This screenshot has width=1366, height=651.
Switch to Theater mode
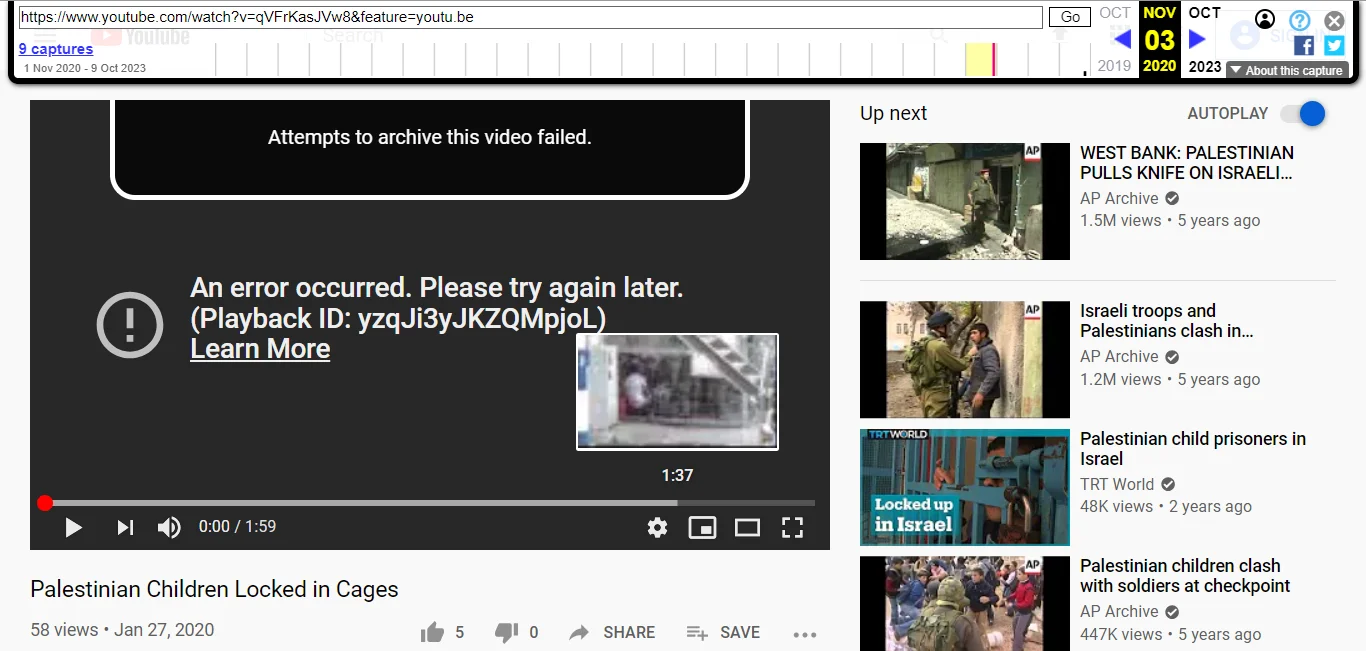[747, 527]
